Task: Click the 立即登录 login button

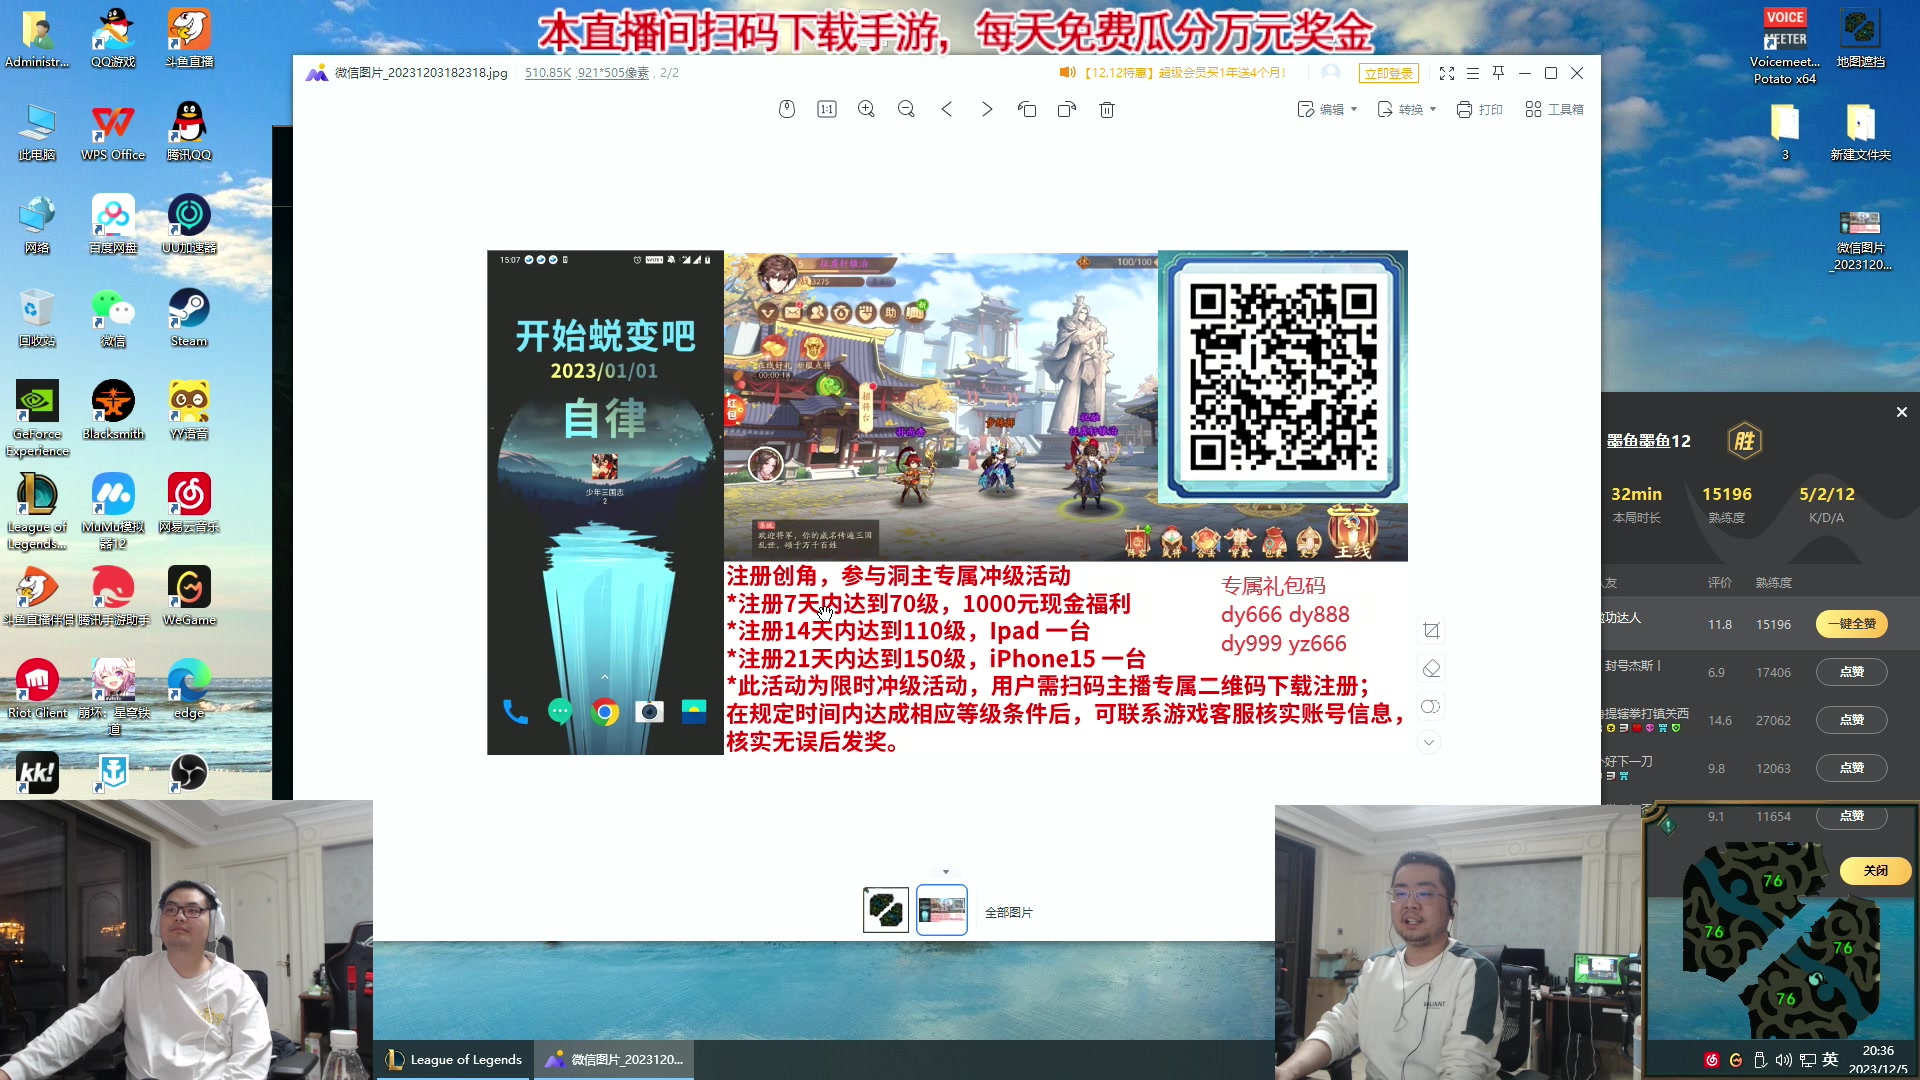Action: 1389,73
